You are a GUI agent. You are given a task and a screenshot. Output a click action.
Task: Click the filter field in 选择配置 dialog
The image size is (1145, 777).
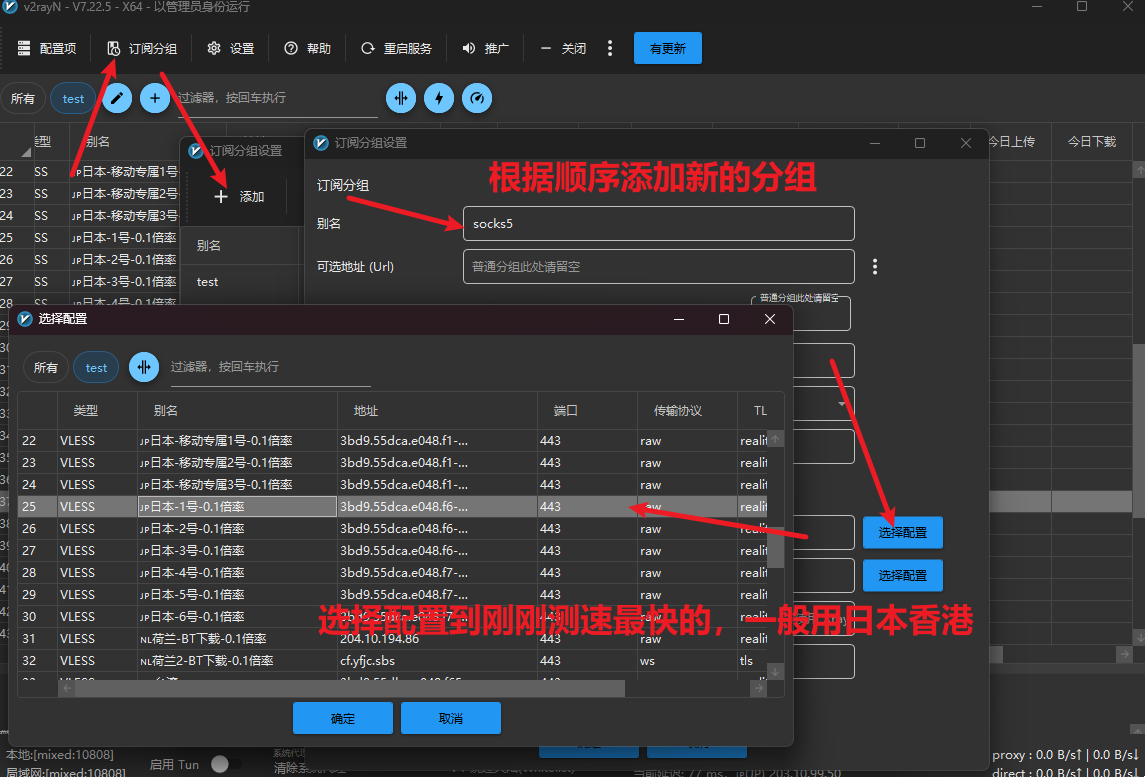click(270, 367)
